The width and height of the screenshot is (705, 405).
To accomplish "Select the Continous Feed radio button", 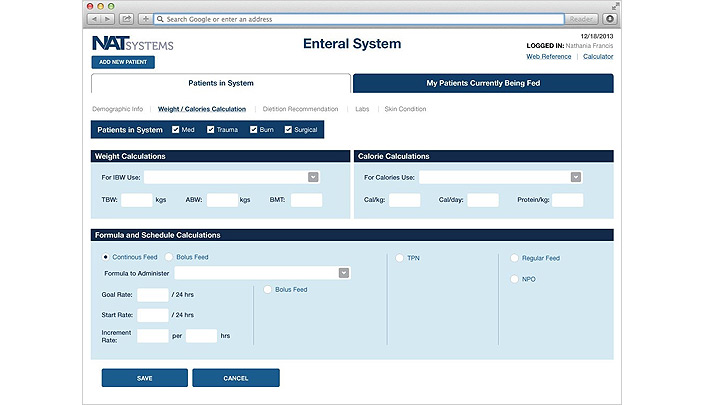I will point(105,257).
